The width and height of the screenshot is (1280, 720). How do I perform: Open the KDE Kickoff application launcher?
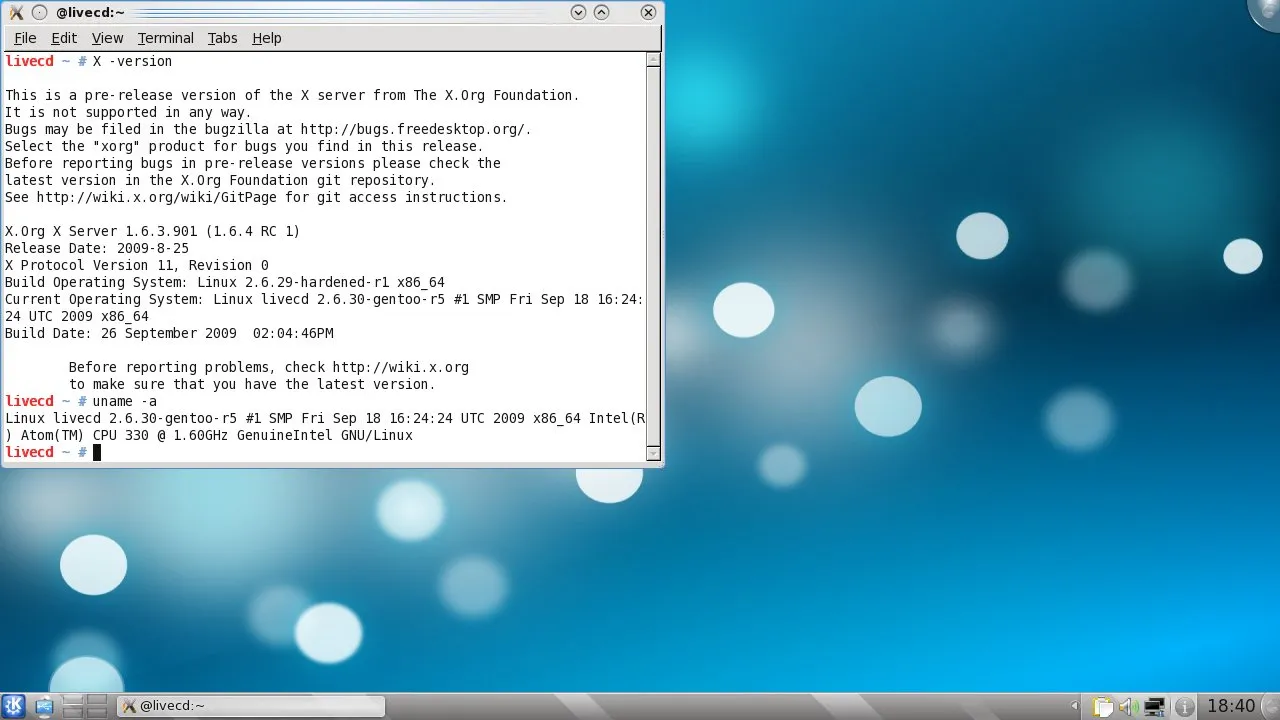(x=13, y=706)
